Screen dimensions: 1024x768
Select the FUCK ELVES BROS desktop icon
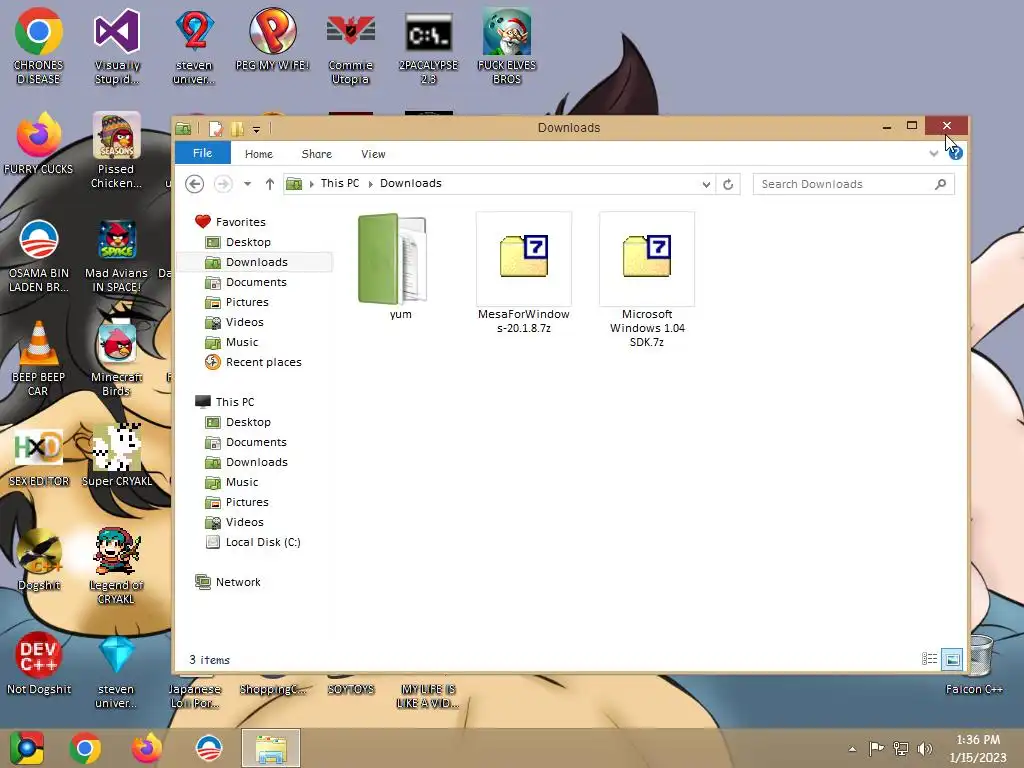point(507,46)
